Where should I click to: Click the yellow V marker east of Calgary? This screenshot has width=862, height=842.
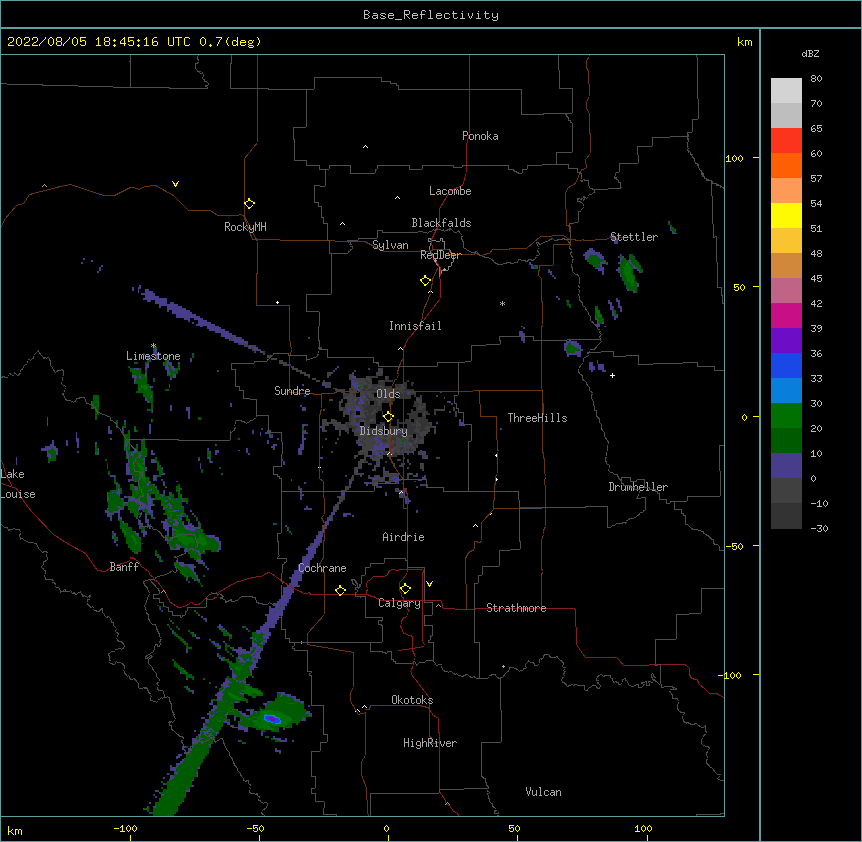point(429,584)
